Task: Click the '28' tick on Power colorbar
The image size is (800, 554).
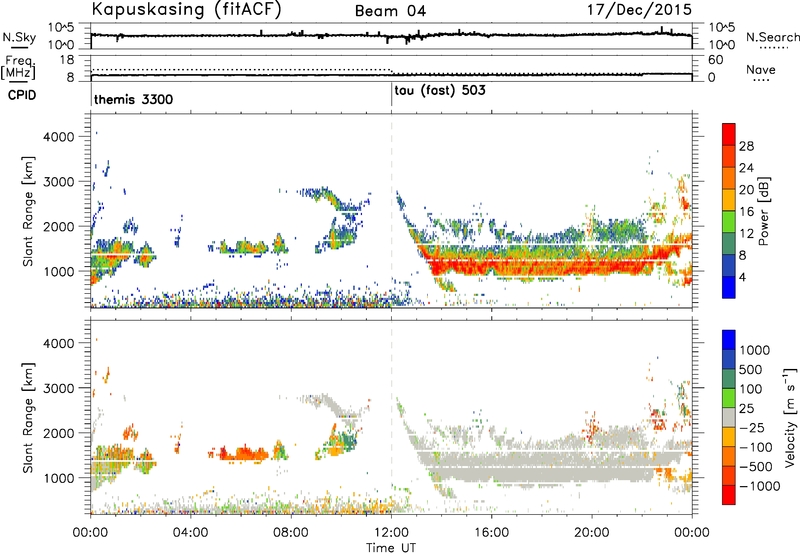Action: pos(746,146)
